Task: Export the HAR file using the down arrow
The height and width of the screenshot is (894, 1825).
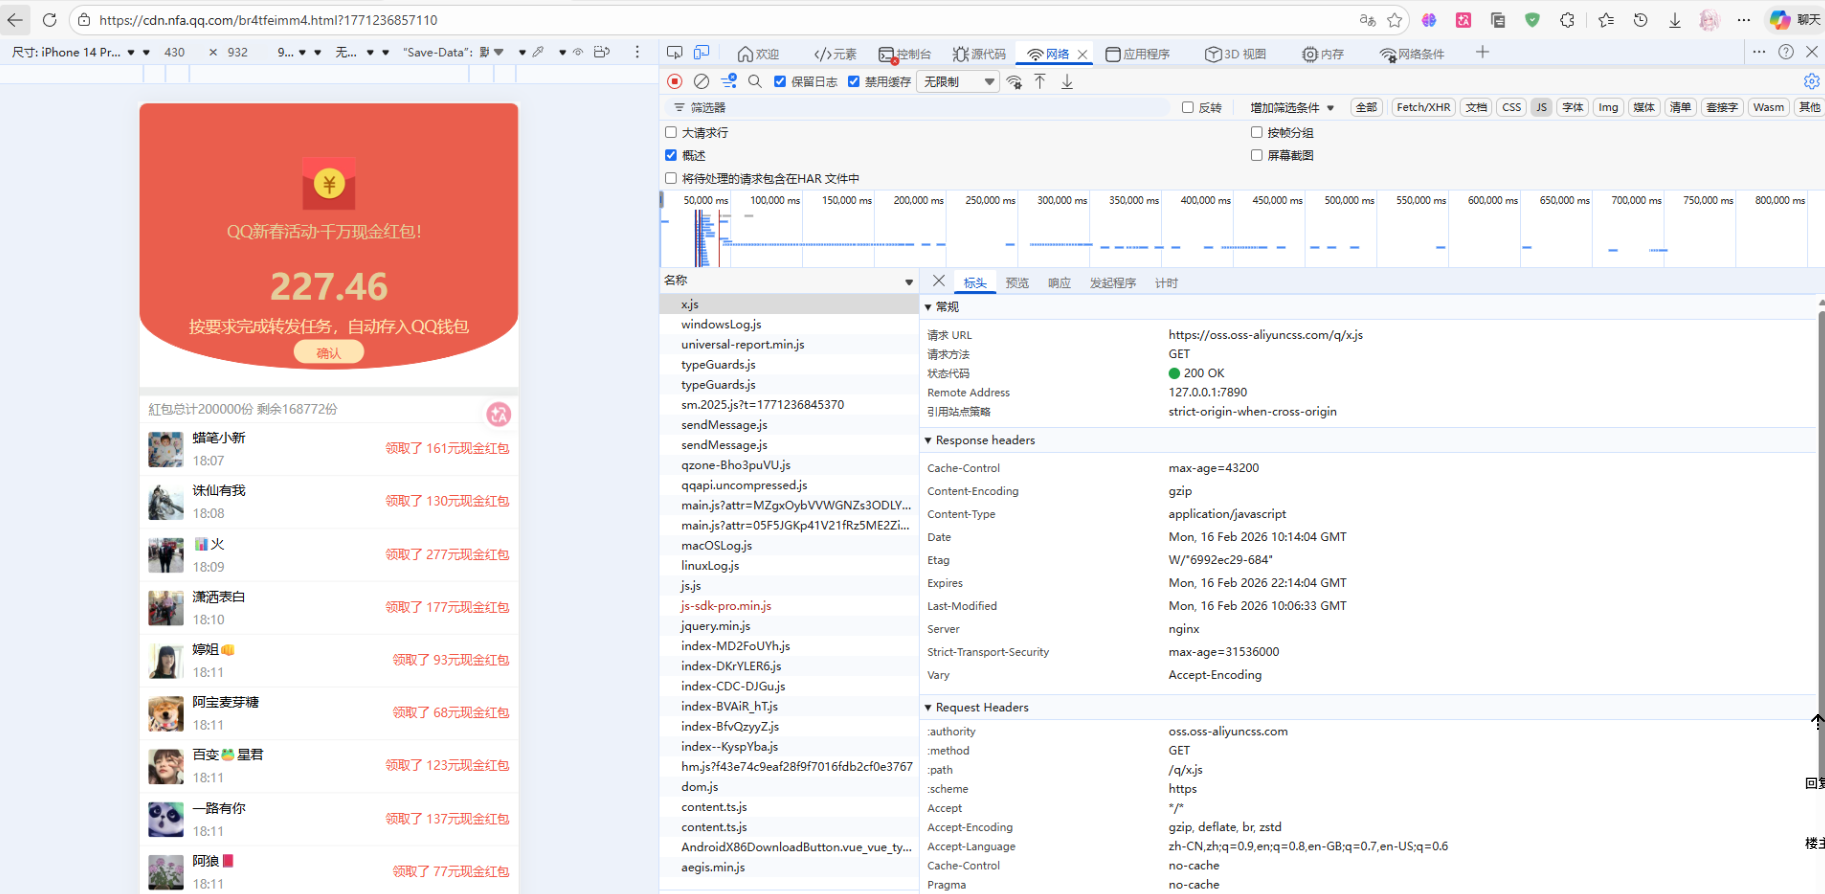Action: (x=1067, y=81)
